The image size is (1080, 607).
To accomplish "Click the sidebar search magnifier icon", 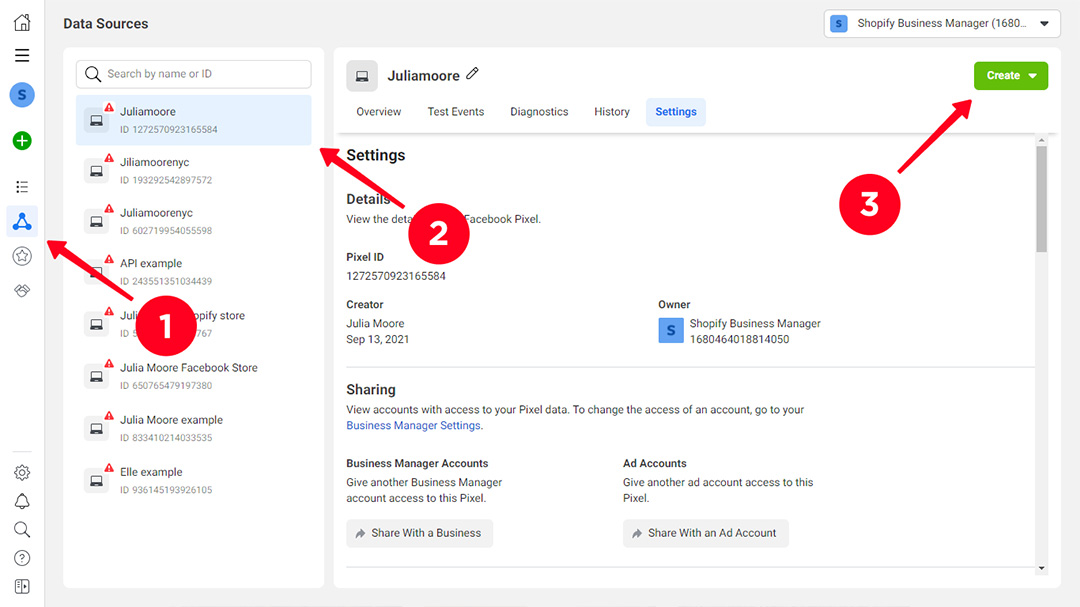I will pos(22,530).
